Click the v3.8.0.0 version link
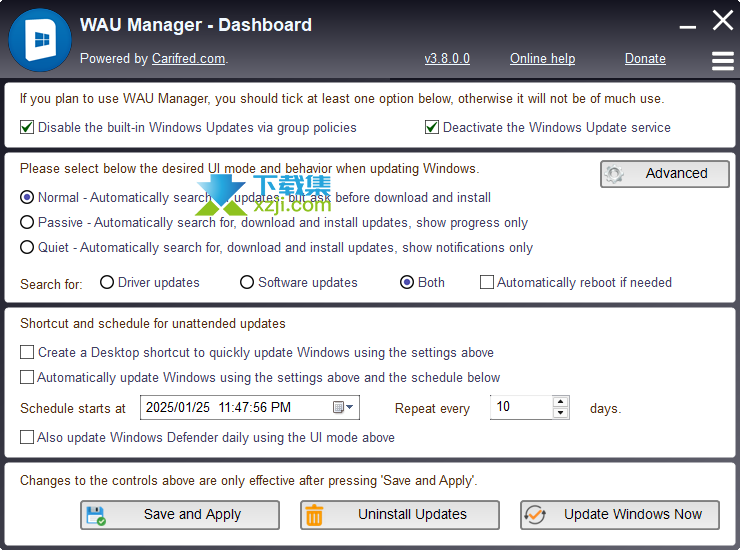This screenshot has height=550, width=740. point(447,59)
